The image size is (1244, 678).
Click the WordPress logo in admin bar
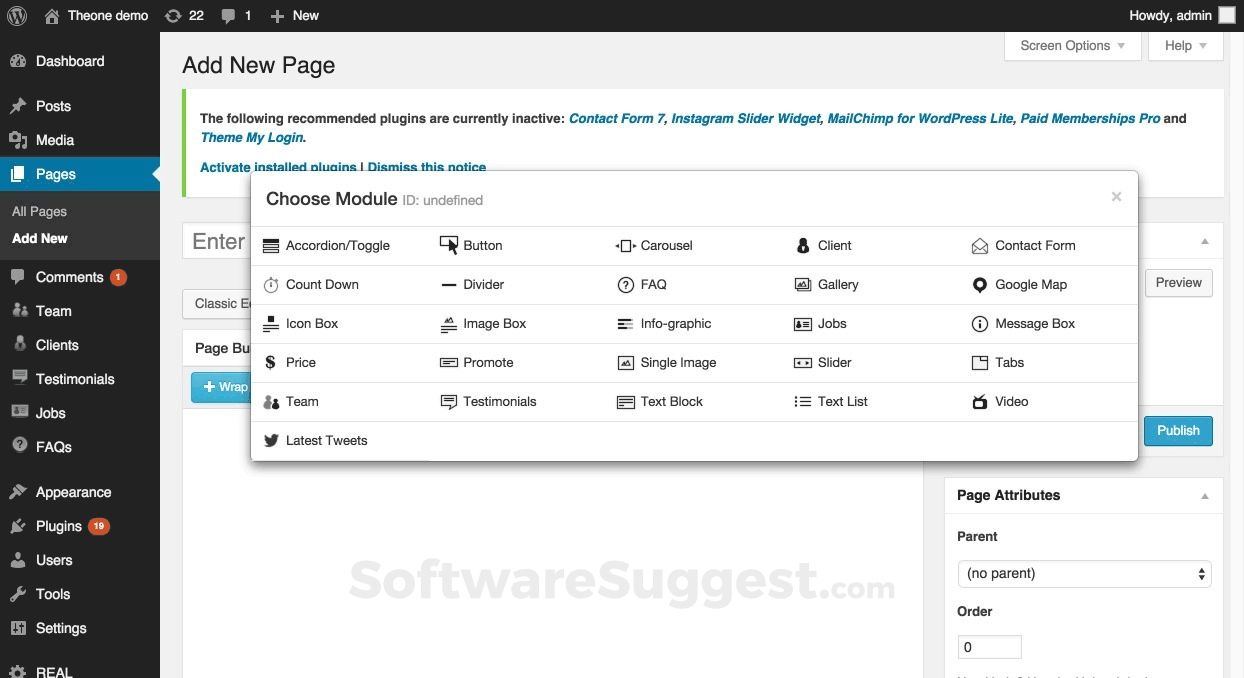pos(17,15)
